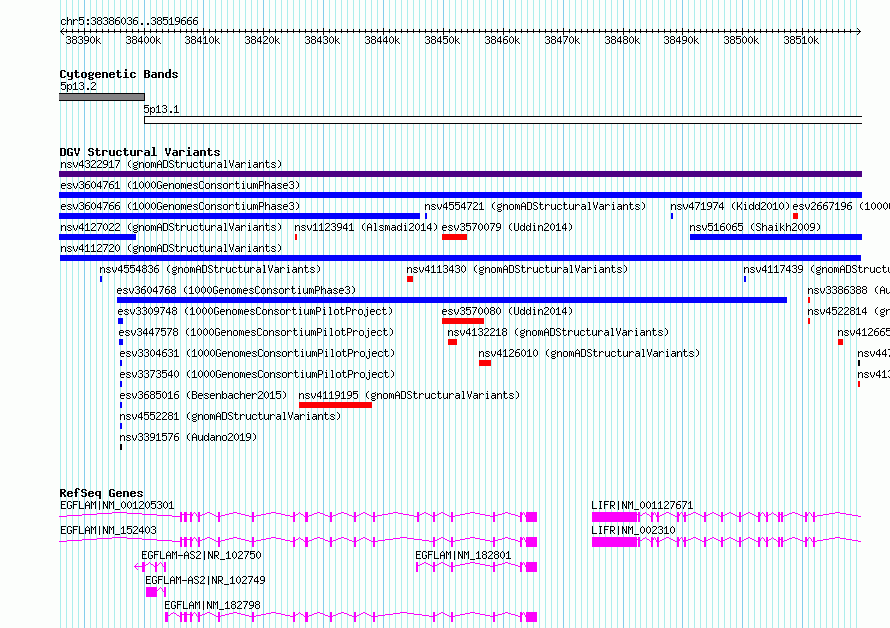Click the nsv4113430 variant label
Image resolution: width=890 pixels, height=628 pixels.
[517, 270]
